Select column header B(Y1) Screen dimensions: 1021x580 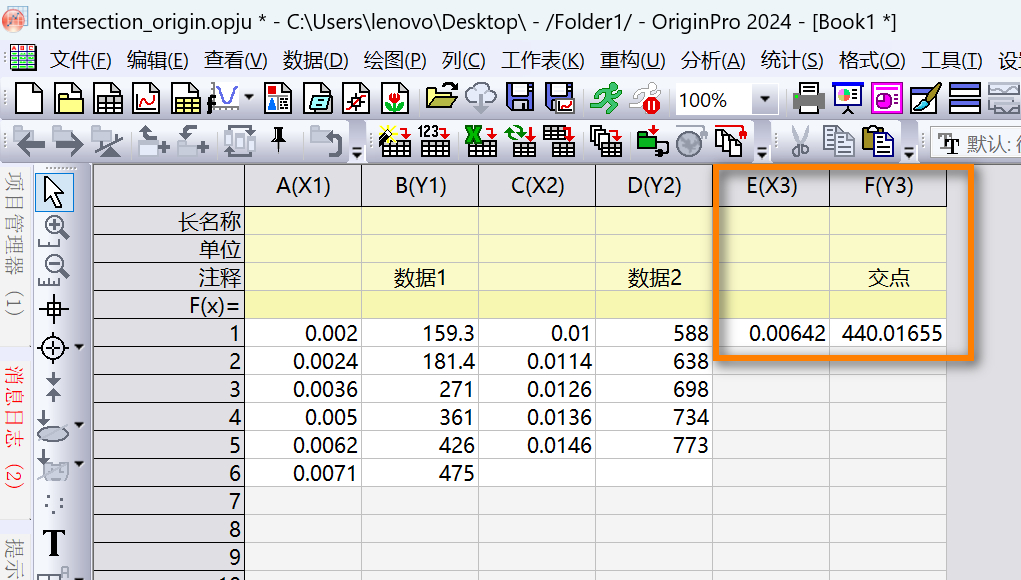[420, 186]
